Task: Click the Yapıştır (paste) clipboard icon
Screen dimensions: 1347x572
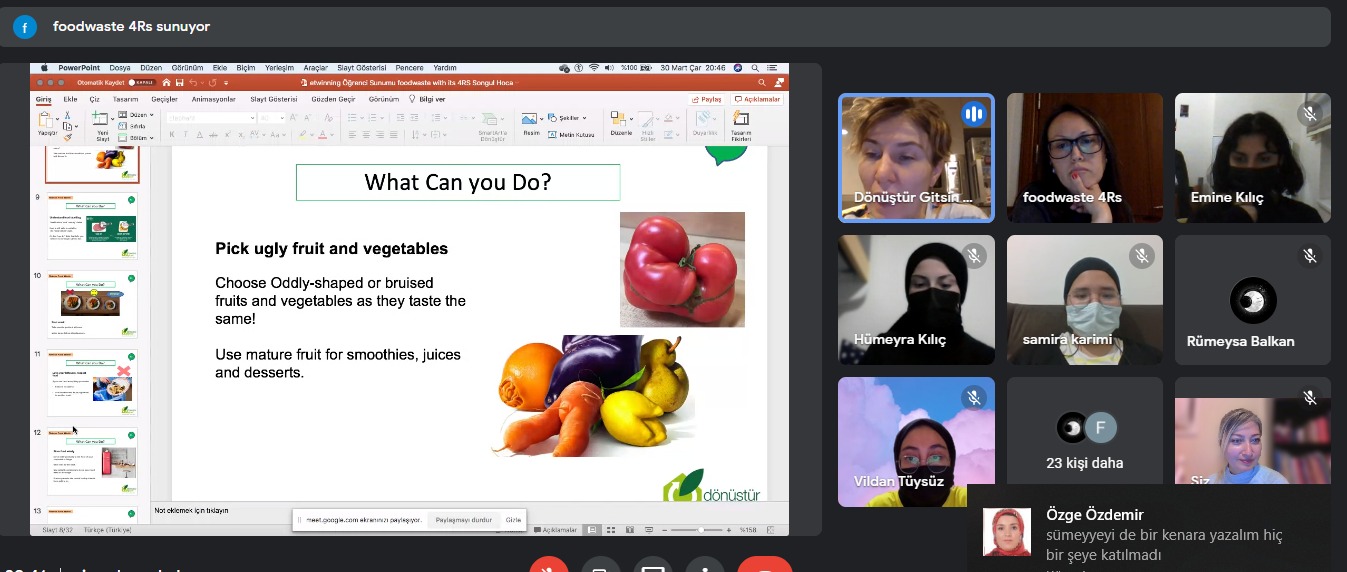Action: point(47,119)
